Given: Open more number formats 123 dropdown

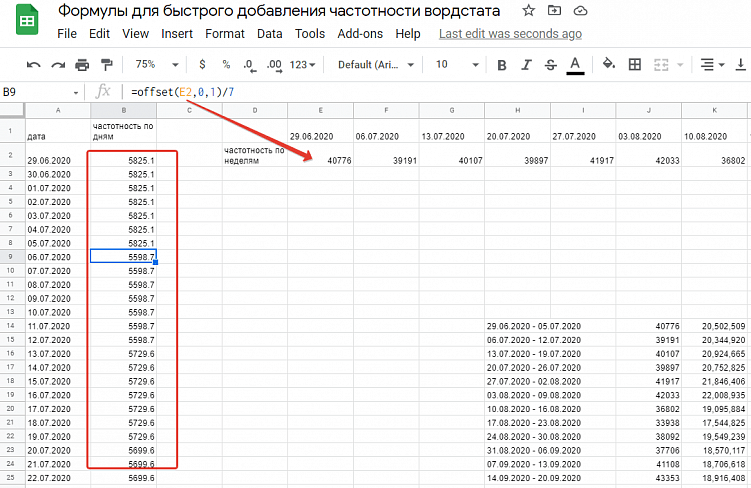Looking at the screenshot, I should click(302, 65).
